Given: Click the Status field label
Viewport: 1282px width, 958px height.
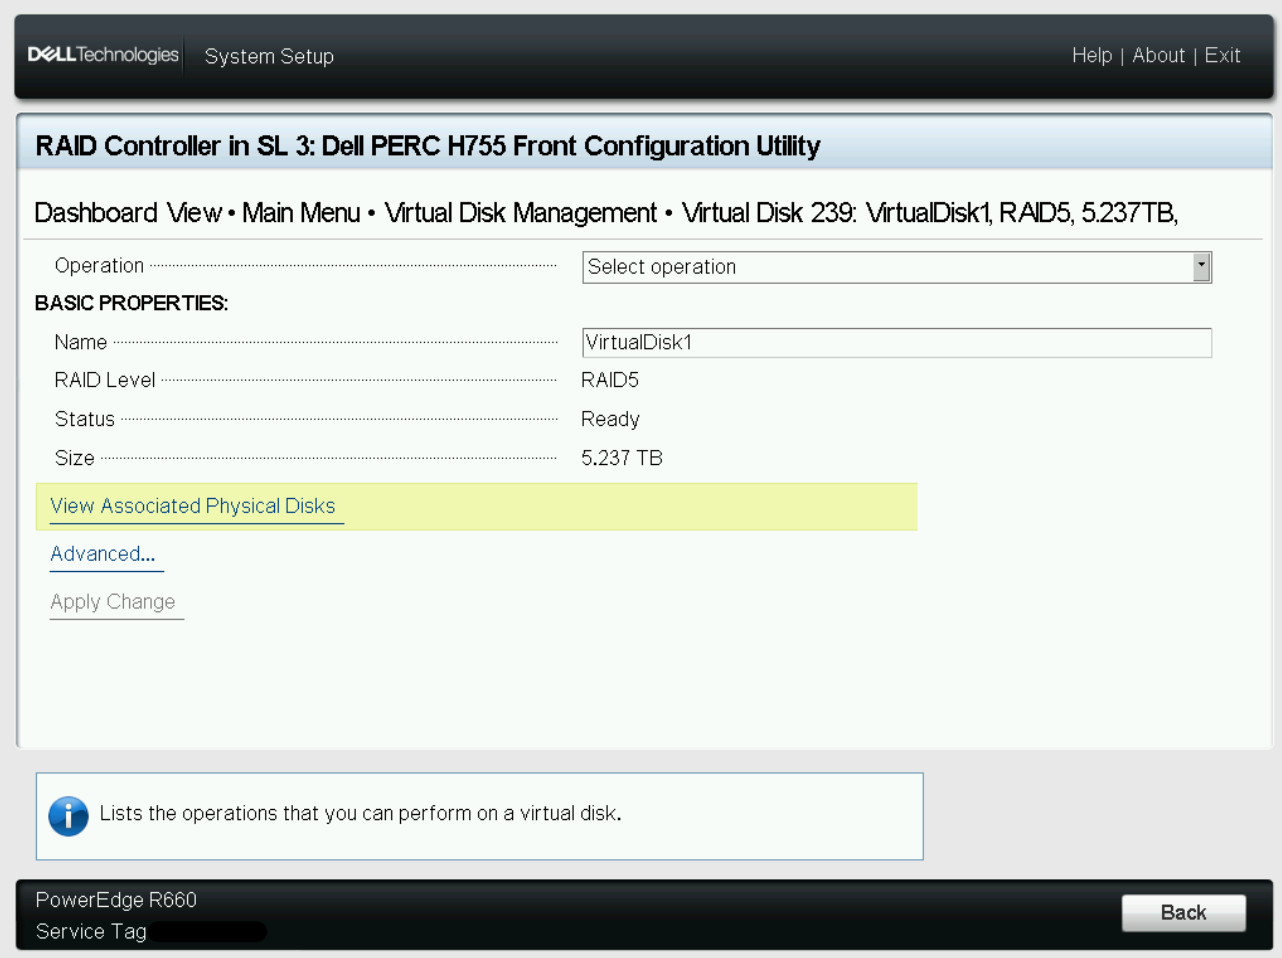Looking at the screenshot, I should tap(85, 419).
